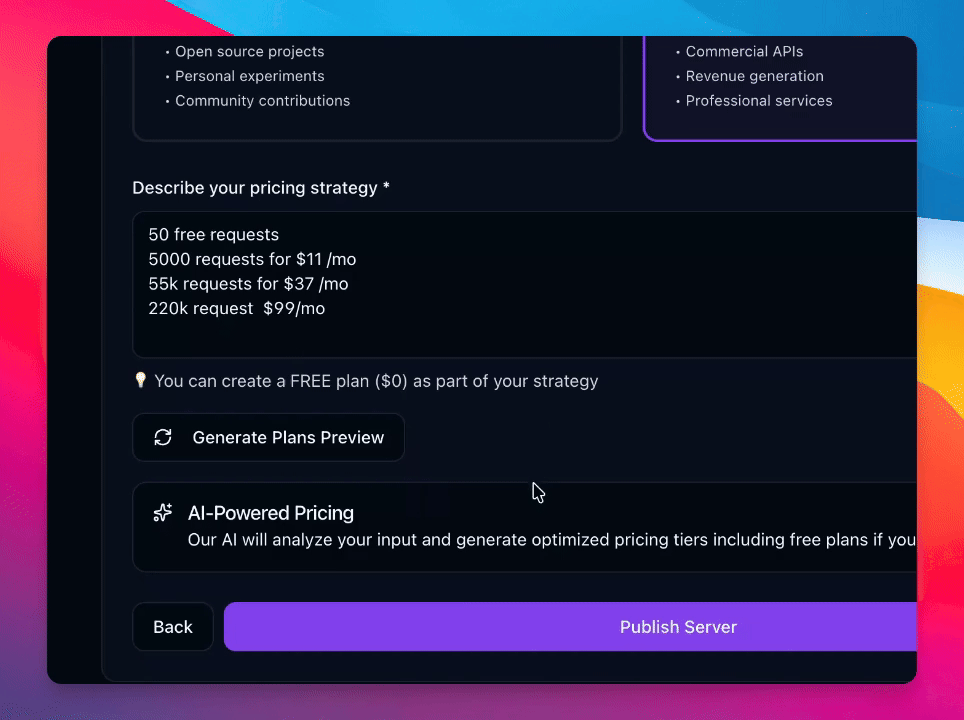Click the AI pricing description text
The width and height of the screenshot is (964, 720).
(x=551, y=540)
